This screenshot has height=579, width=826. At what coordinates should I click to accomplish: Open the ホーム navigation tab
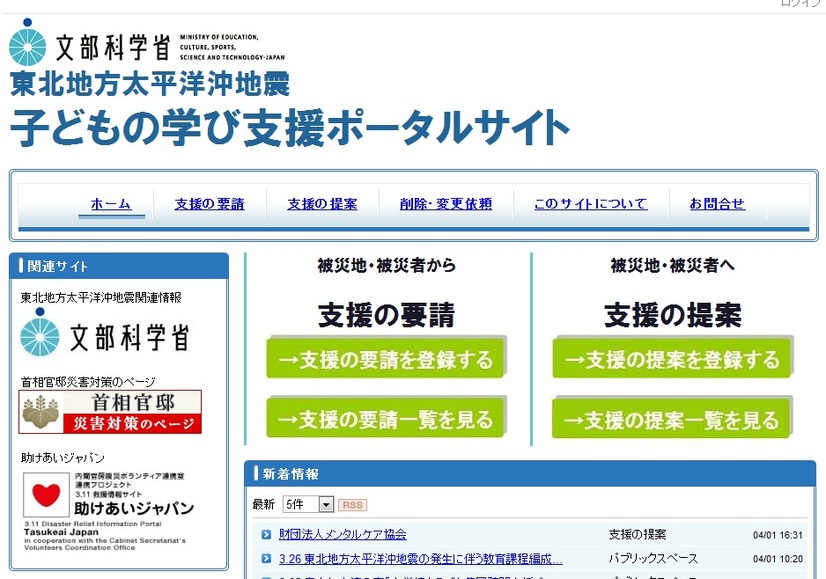coord(111,203)
